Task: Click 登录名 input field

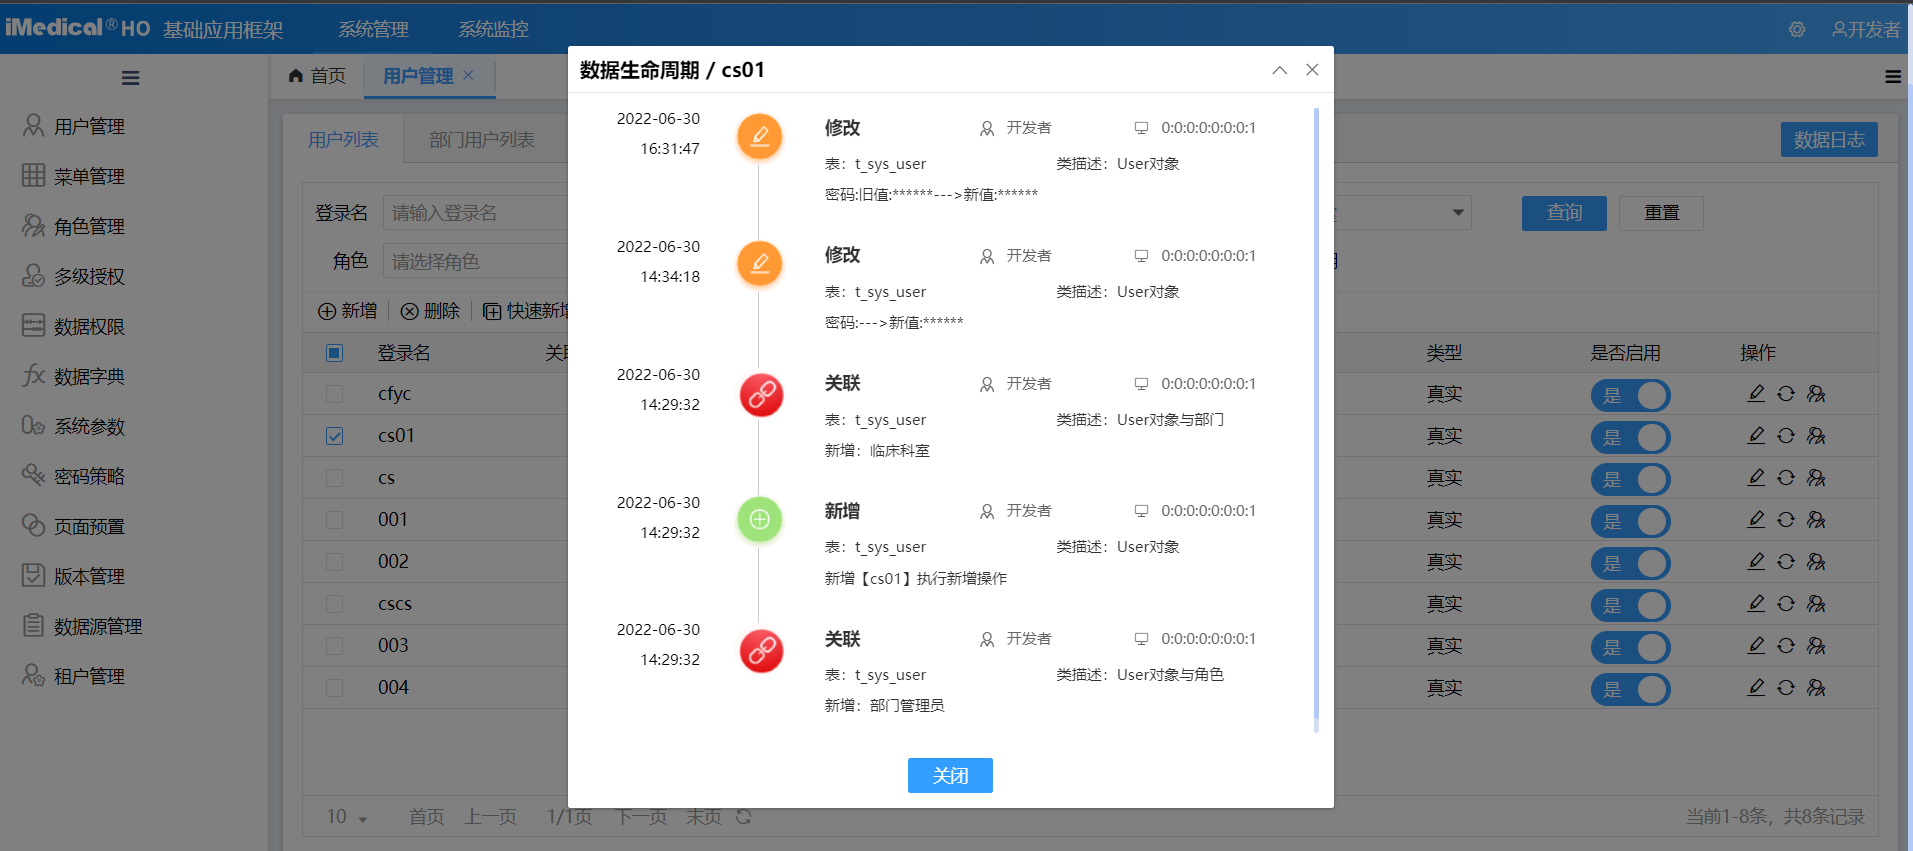Action: [x=476, y=213]
